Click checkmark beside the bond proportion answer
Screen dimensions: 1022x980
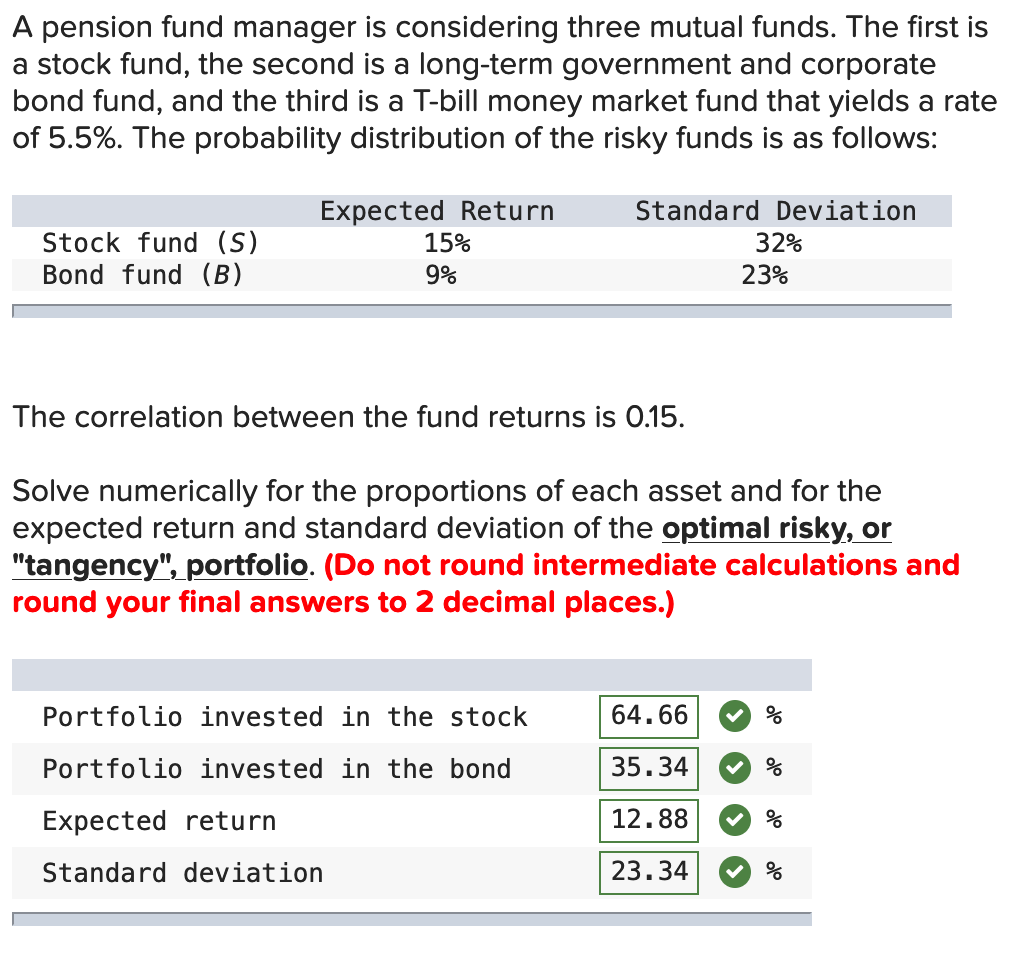(x=734, y=769)
